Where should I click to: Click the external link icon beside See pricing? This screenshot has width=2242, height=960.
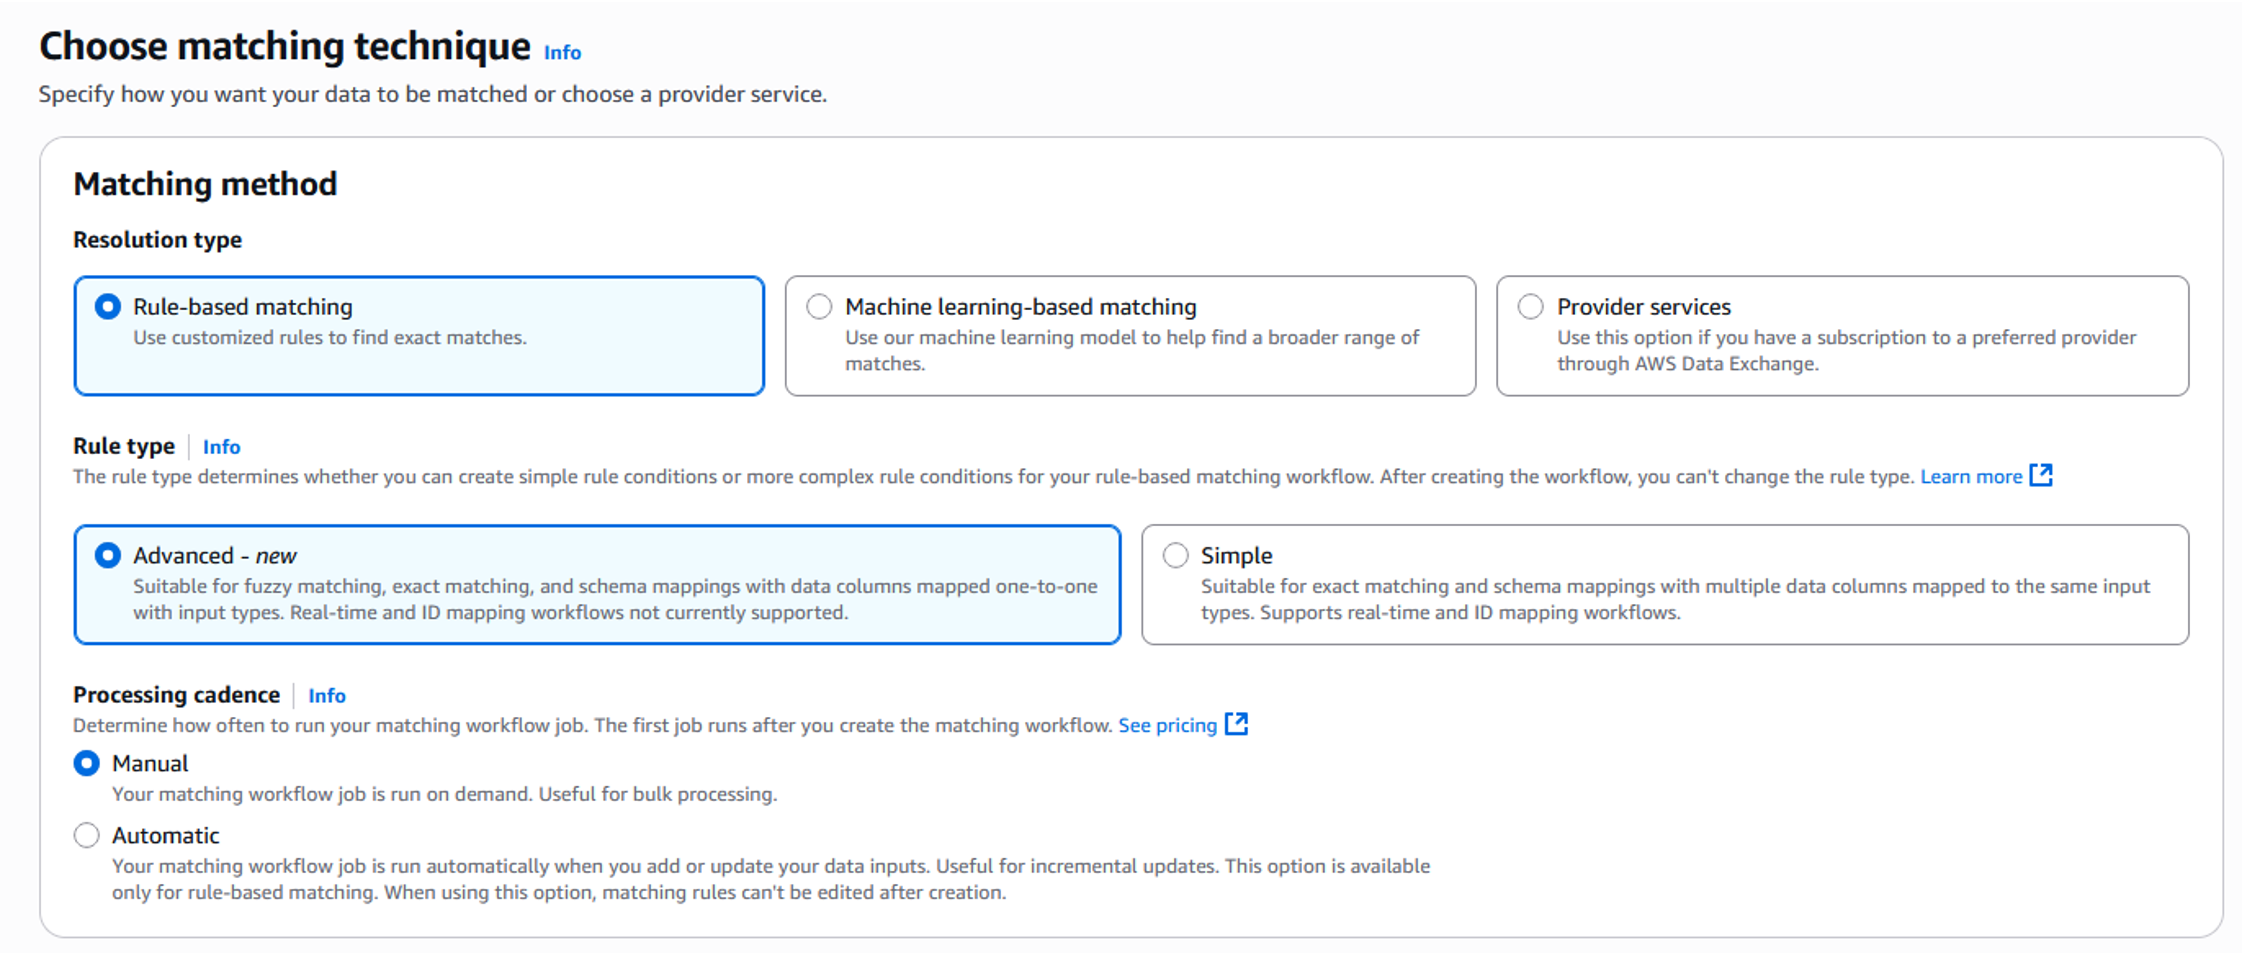coord(1237,725)
